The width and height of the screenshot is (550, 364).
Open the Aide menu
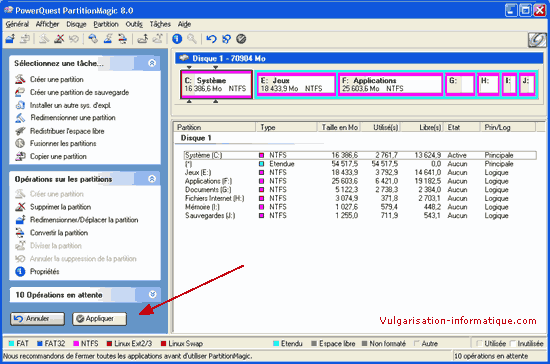click(x=184, y=24)
